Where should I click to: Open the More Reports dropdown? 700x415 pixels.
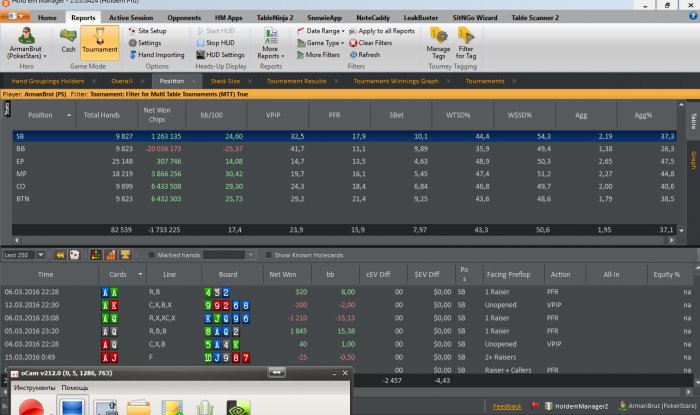271,43
